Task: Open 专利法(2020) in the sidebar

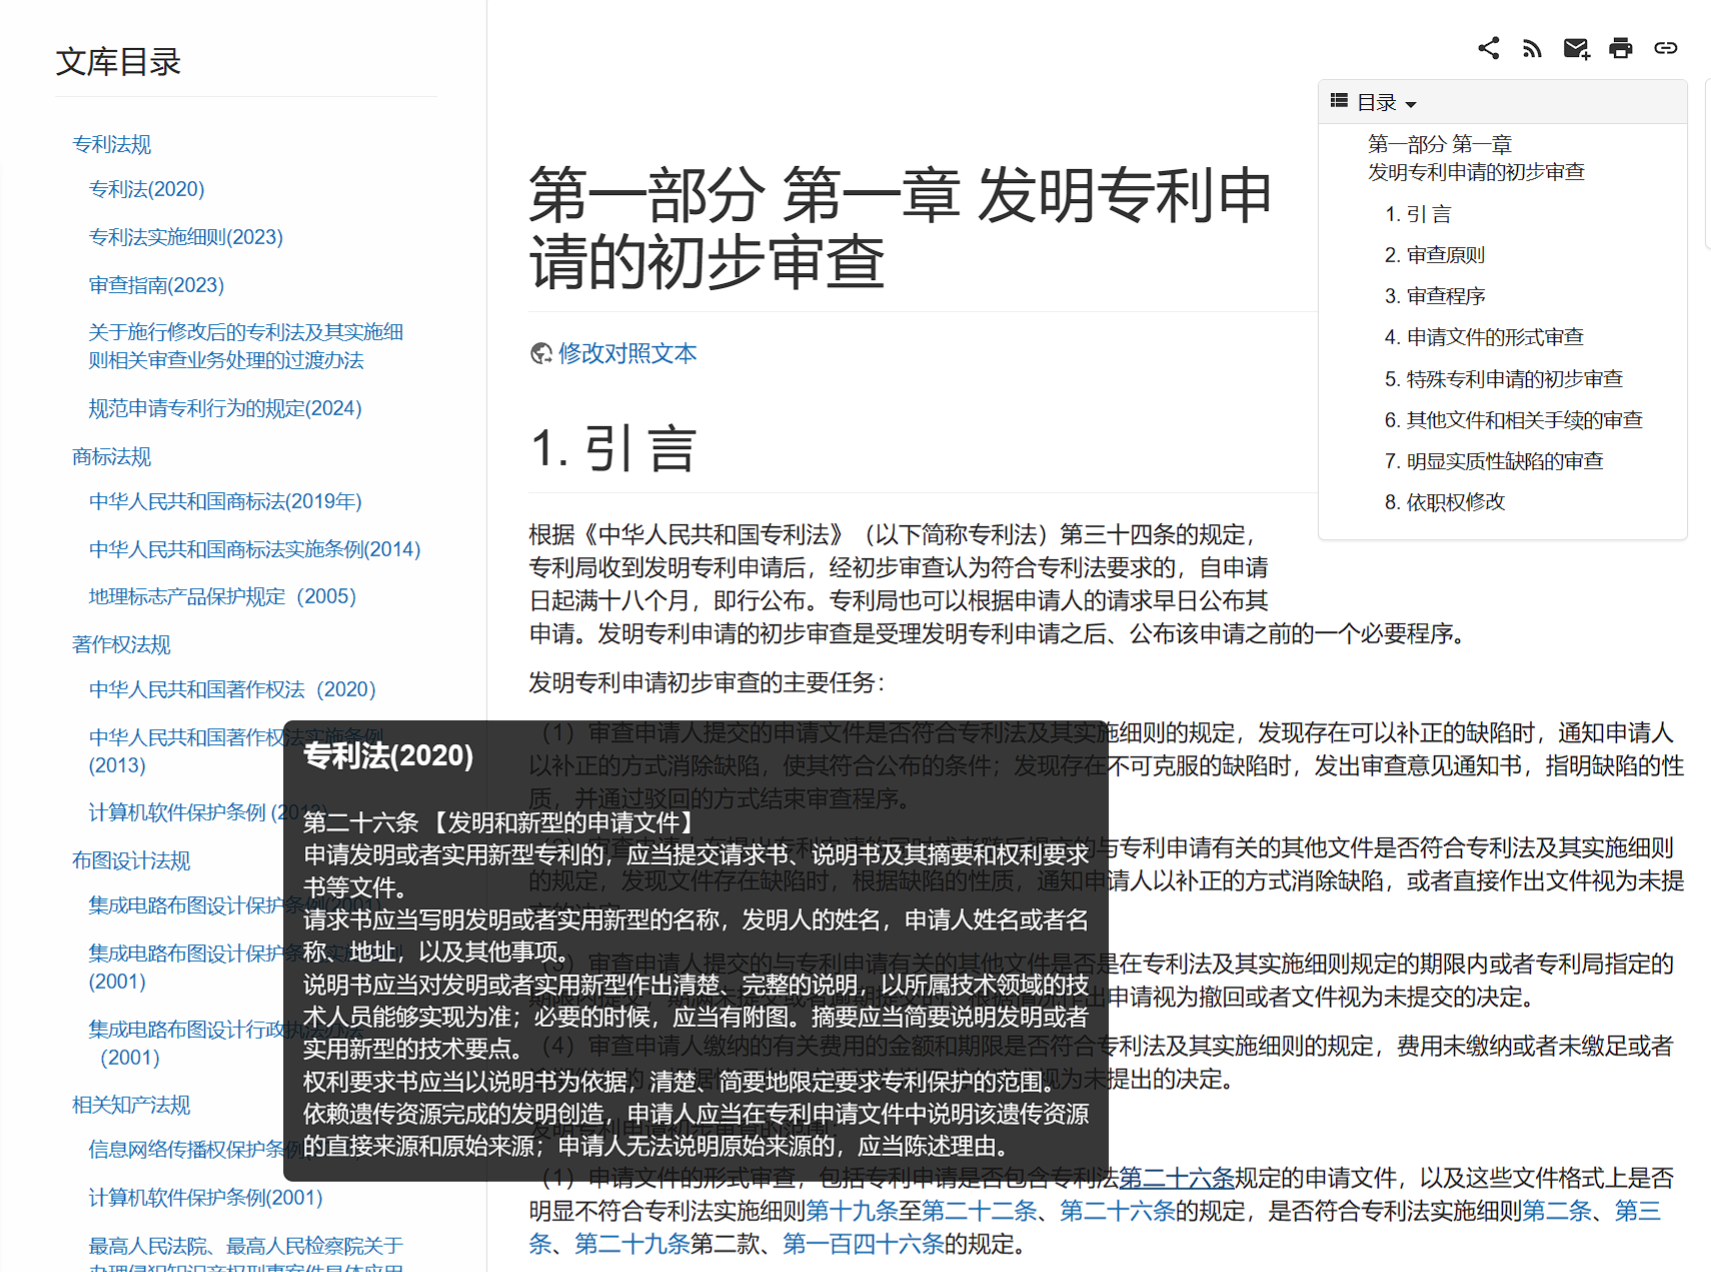Action: (x=146, y=189)
